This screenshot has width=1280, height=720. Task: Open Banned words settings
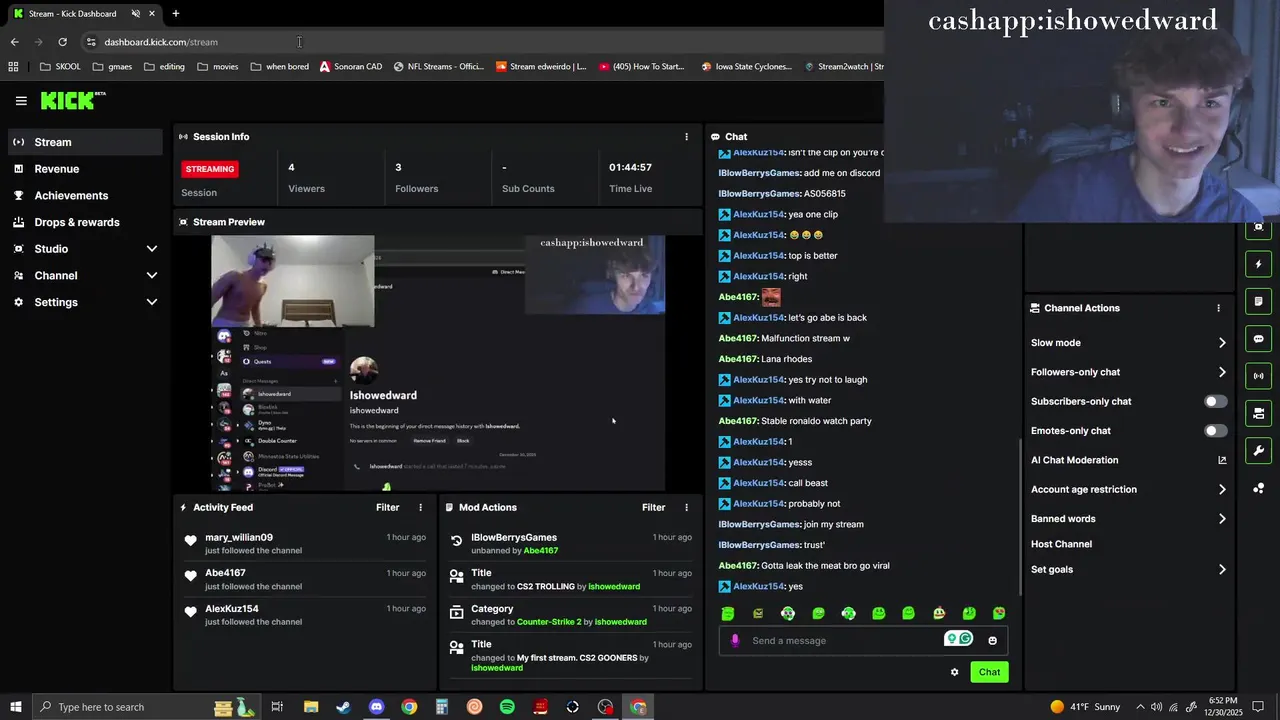[x=1128, y=519]
